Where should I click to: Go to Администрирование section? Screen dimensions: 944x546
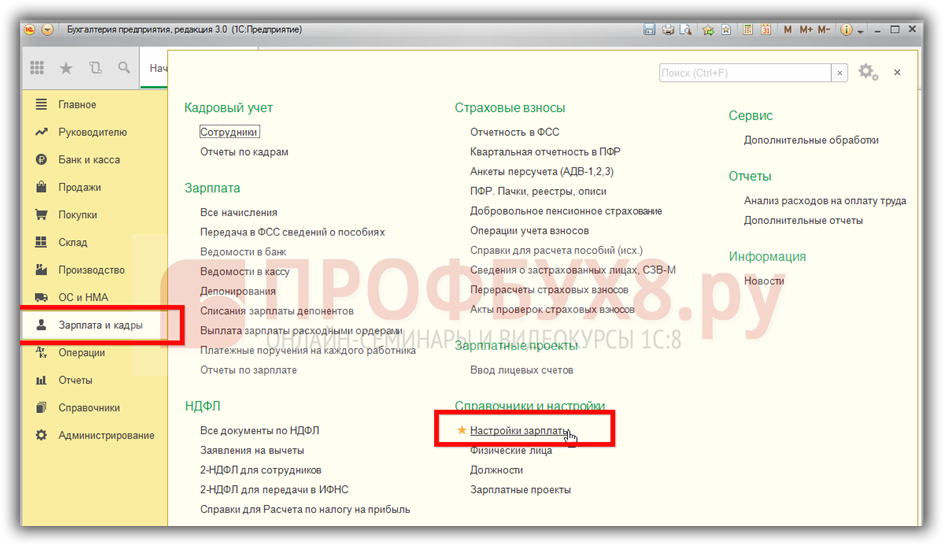pos(106,435)
